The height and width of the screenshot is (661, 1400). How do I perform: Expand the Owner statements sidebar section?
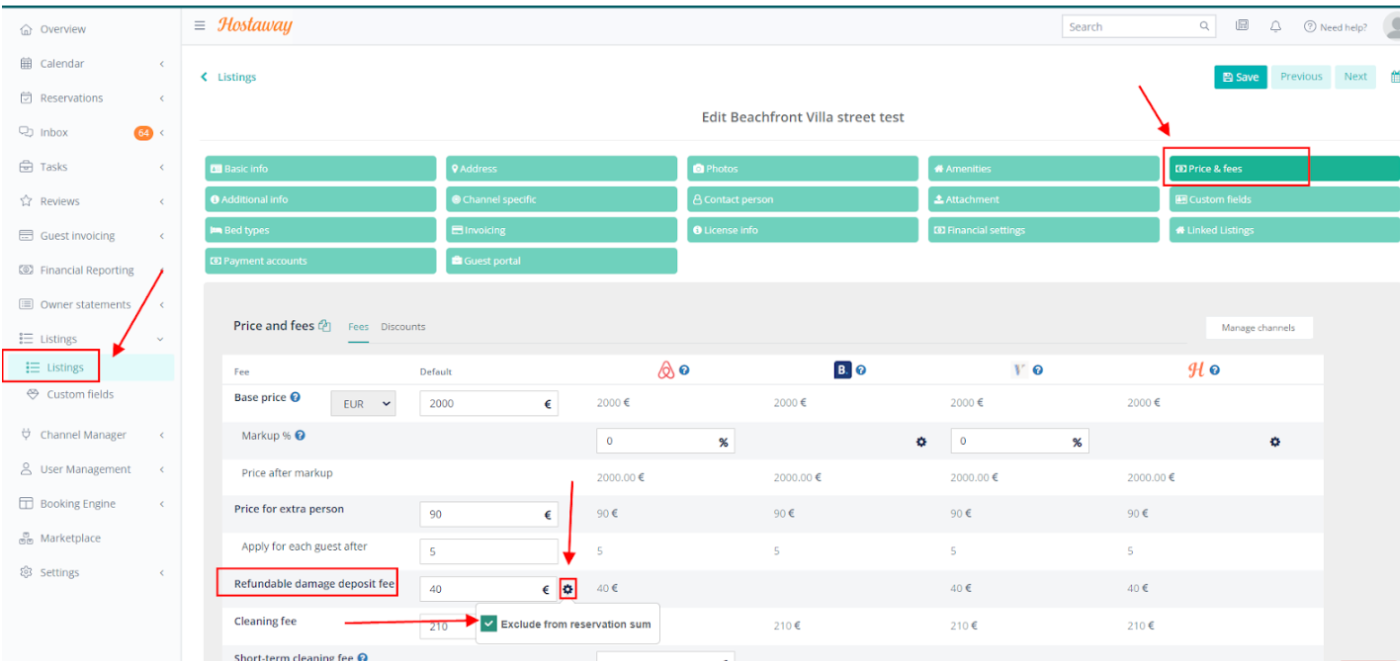tap(162, 305)
